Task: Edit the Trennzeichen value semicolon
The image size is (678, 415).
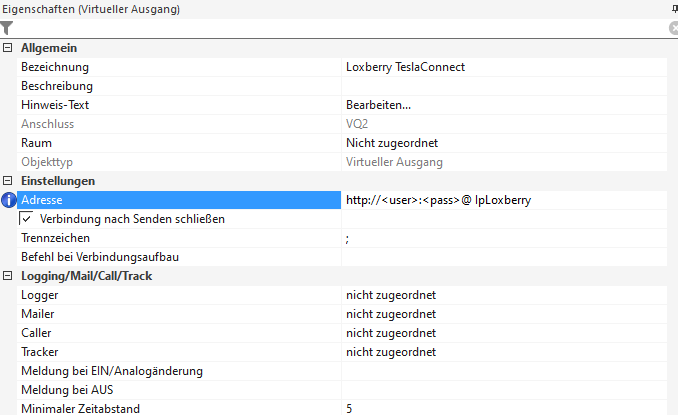Action: pos(504,238)
